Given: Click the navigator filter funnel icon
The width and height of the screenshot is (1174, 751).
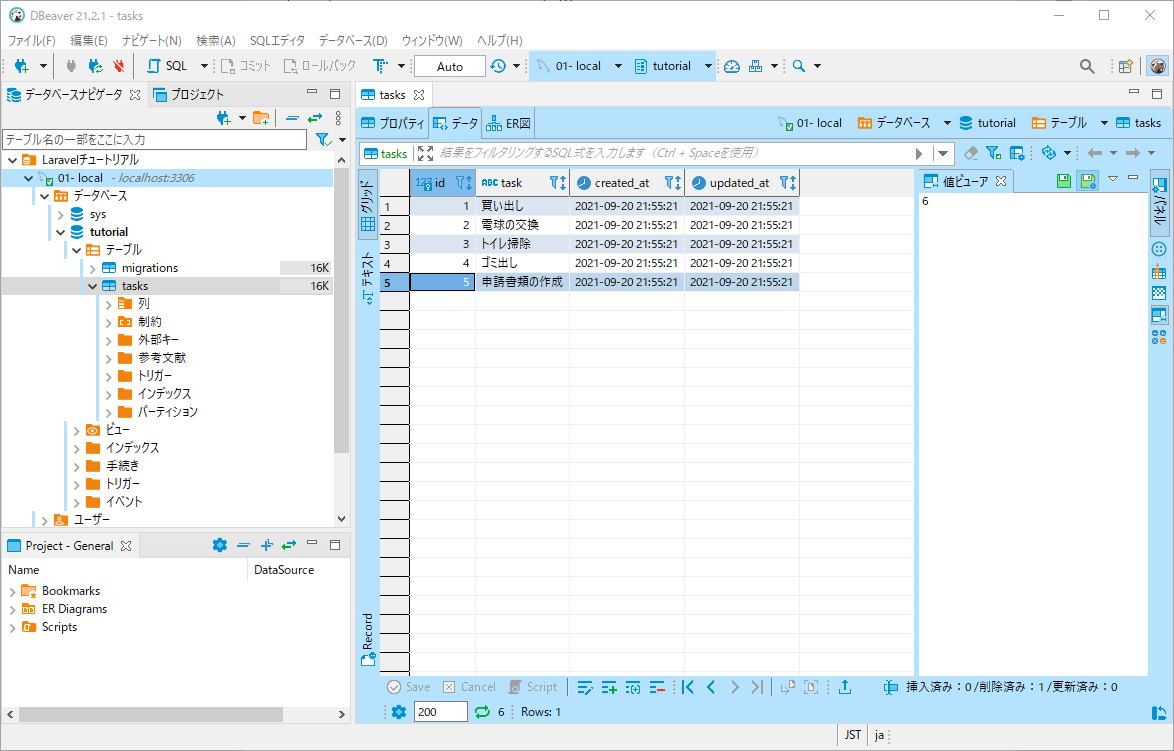Looking at the screenshot, I should coord(323,139).
